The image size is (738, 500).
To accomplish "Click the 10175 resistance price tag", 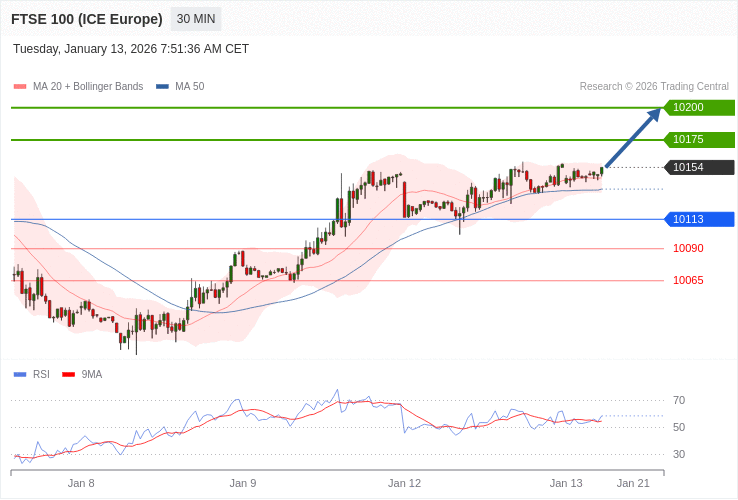I will click(x=699, y=139).
